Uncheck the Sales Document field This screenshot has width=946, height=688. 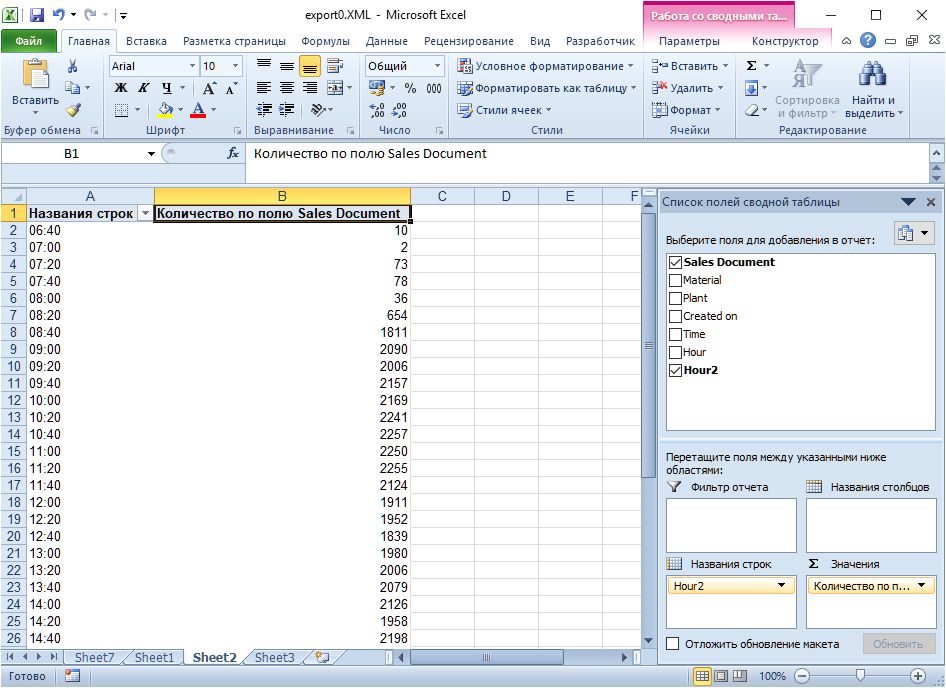click(x=676, y=263)
